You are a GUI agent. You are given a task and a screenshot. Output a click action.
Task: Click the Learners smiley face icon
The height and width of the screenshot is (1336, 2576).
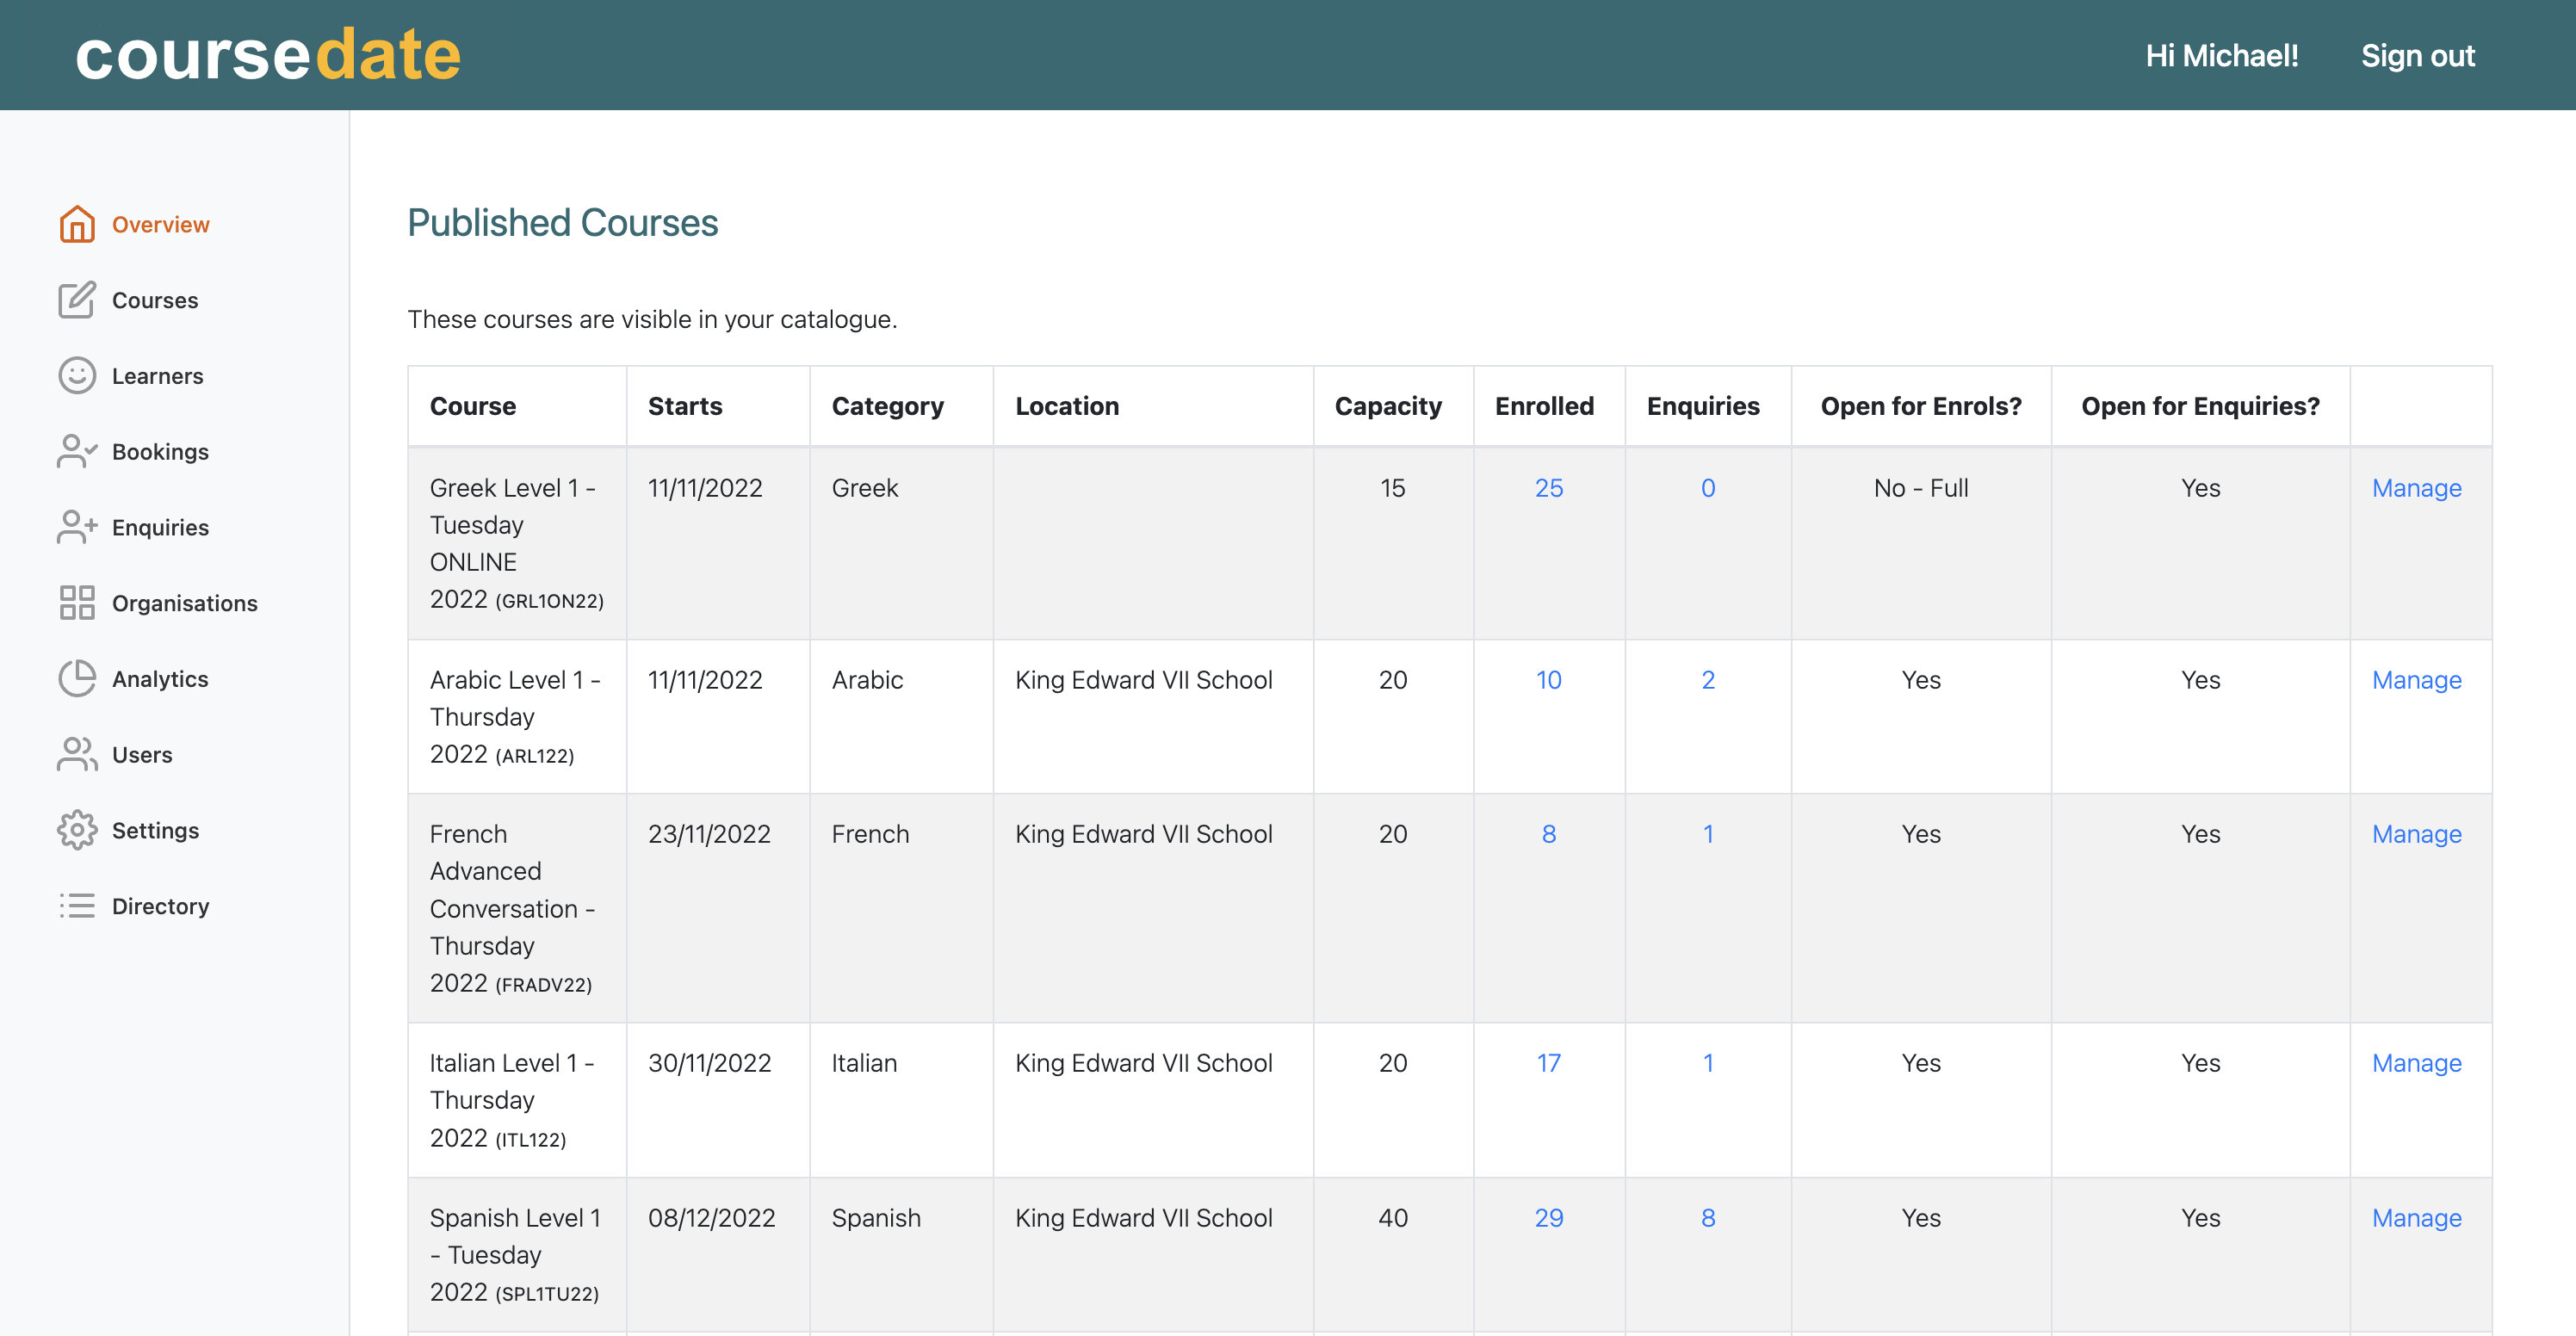click(x=76, y=376)
